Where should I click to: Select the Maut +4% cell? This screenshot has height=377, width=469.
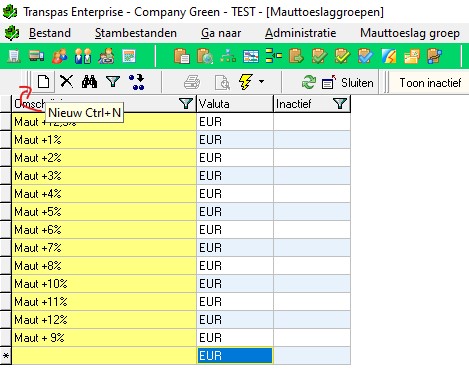[x=104, y=194]
